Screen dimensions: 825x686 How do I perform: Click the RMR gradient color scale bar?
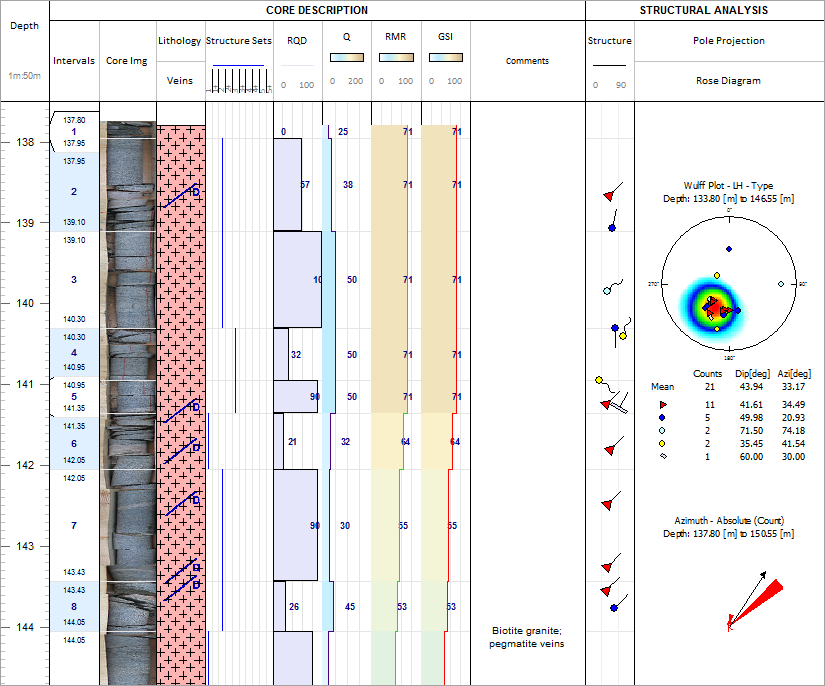pyautogui.click(x=396, y=57)
